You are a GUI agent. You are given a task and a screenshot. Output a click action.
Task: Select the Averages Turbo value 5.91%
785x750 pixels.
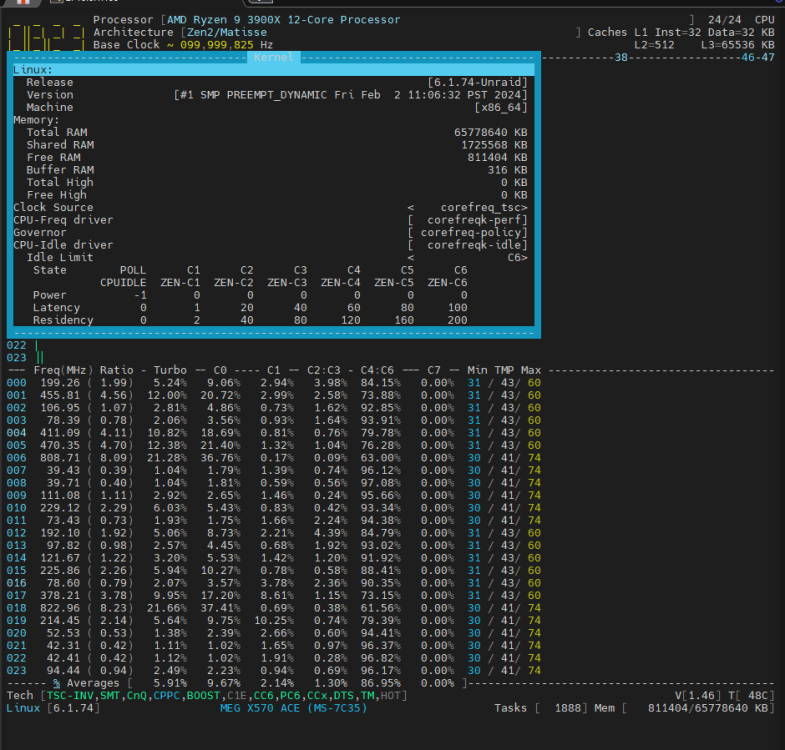[170, 683]
